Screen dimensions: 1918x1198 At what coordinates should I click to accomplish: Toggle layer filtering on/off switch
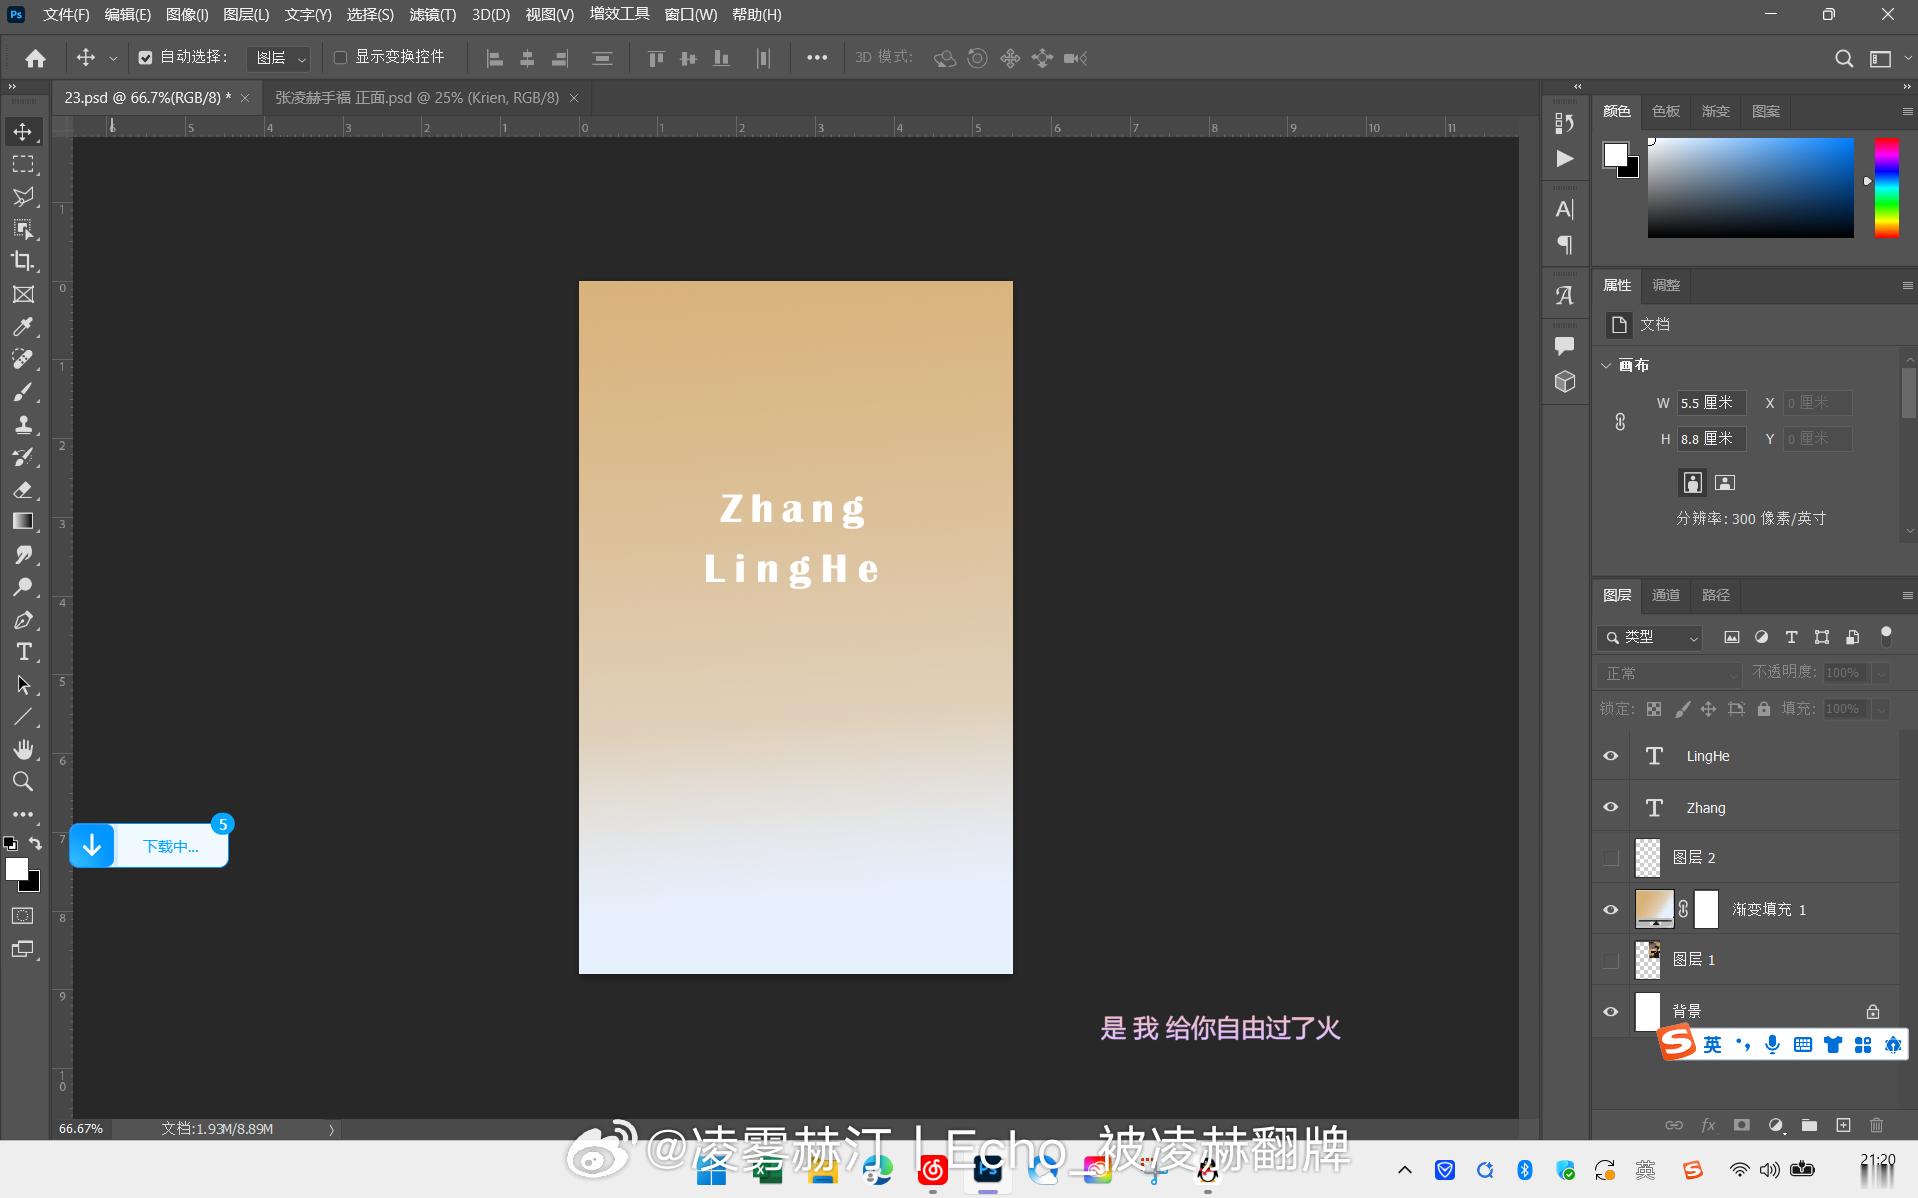(x=1886, y=635)
